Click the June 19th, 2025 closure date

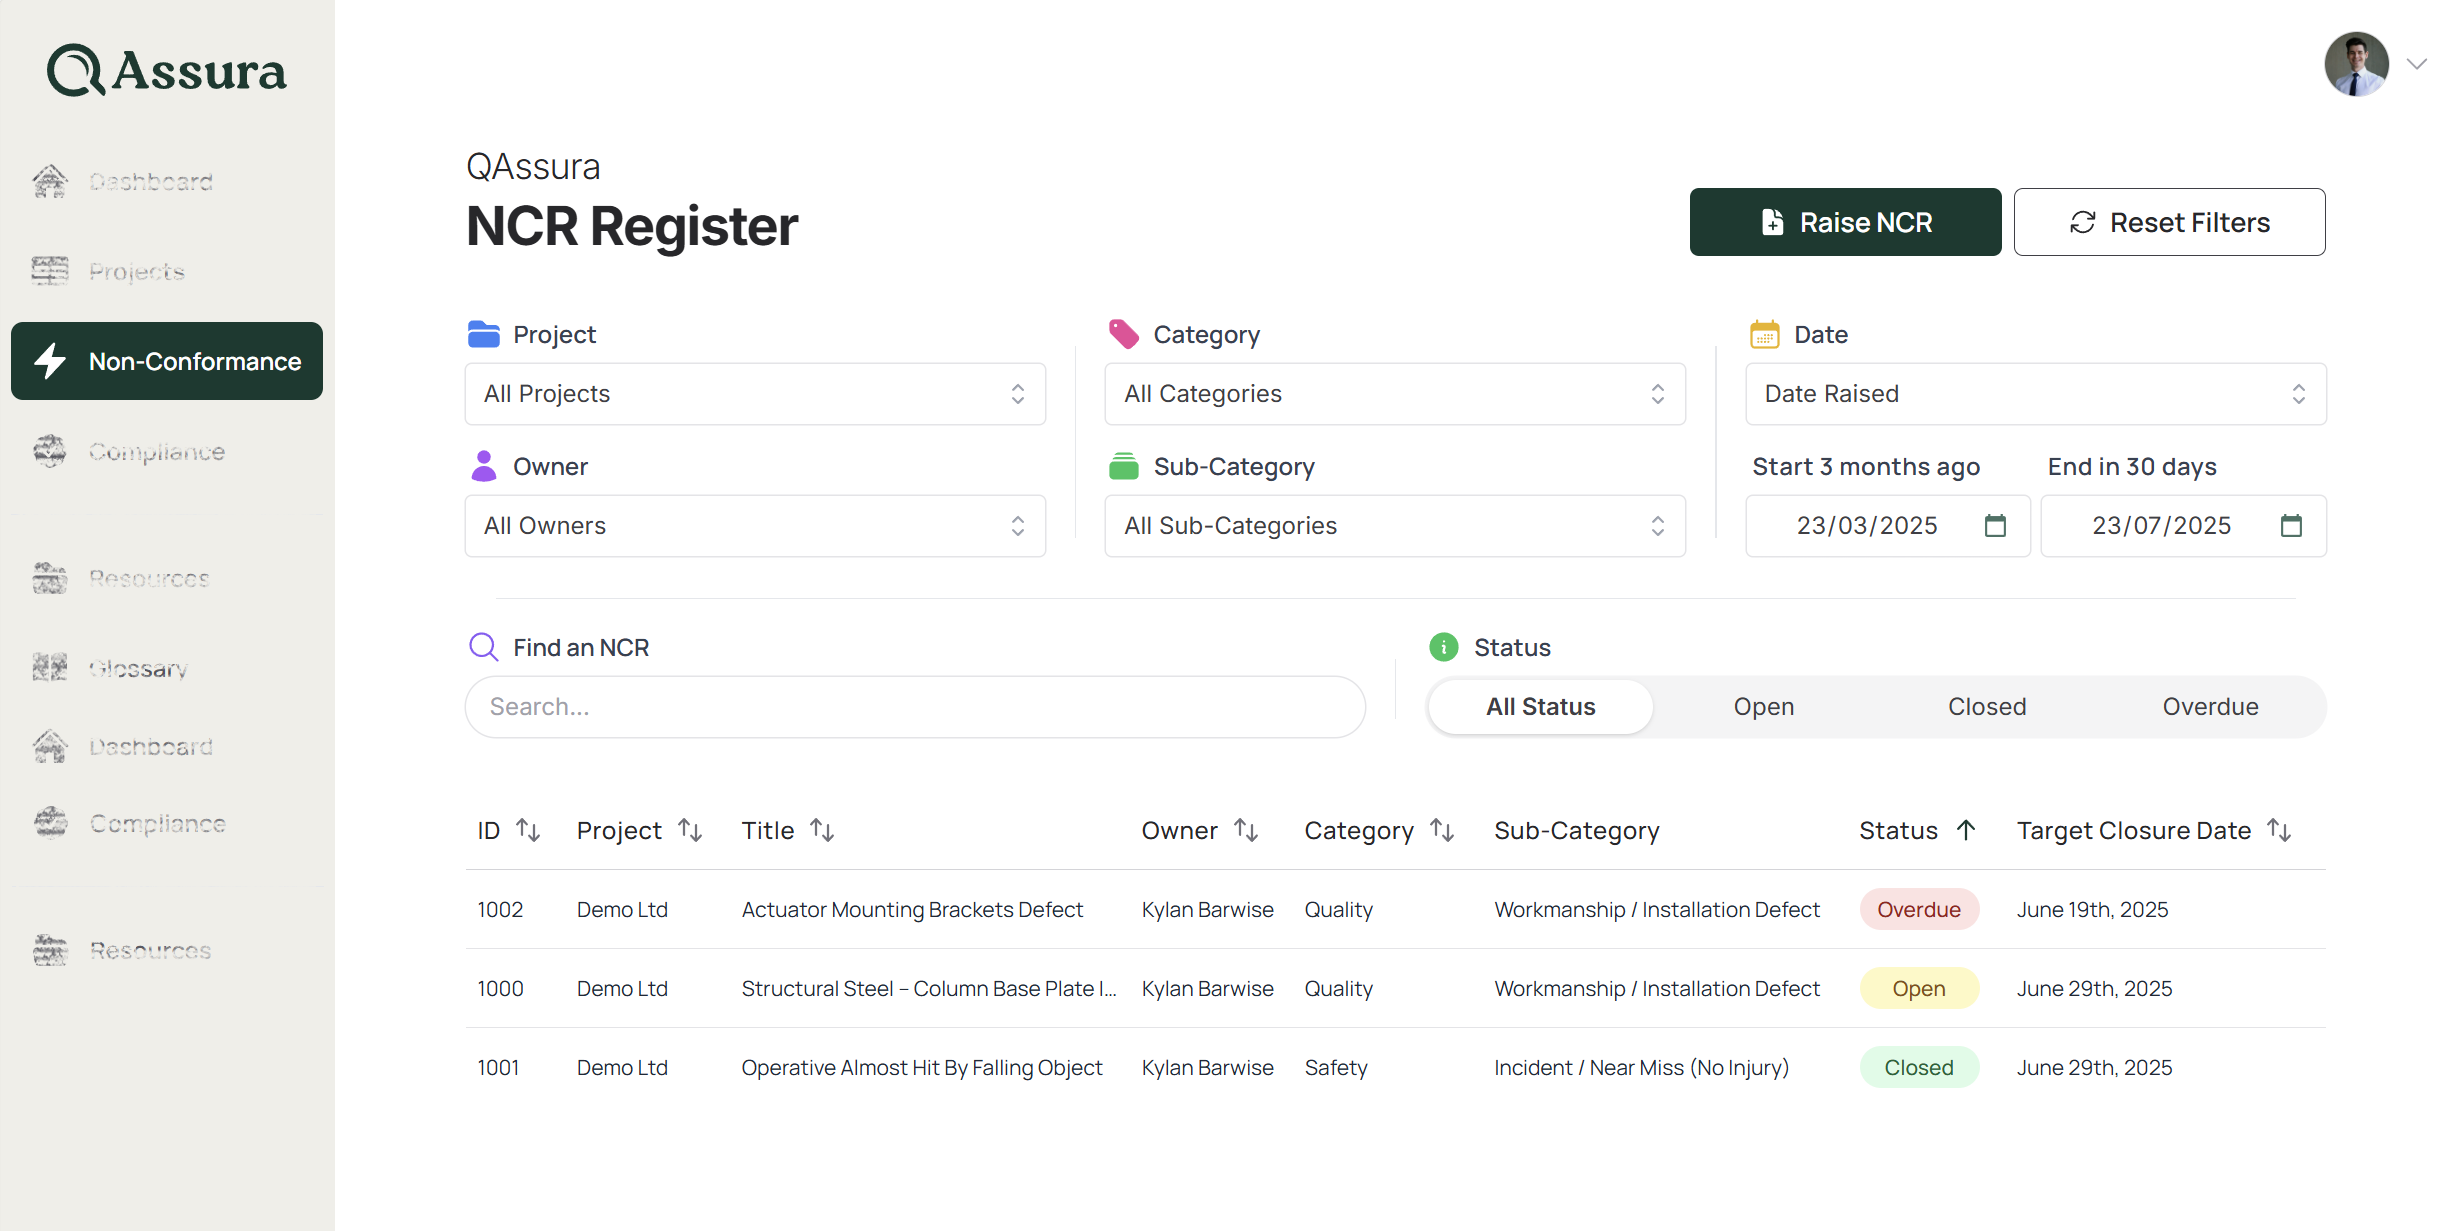2092,909
